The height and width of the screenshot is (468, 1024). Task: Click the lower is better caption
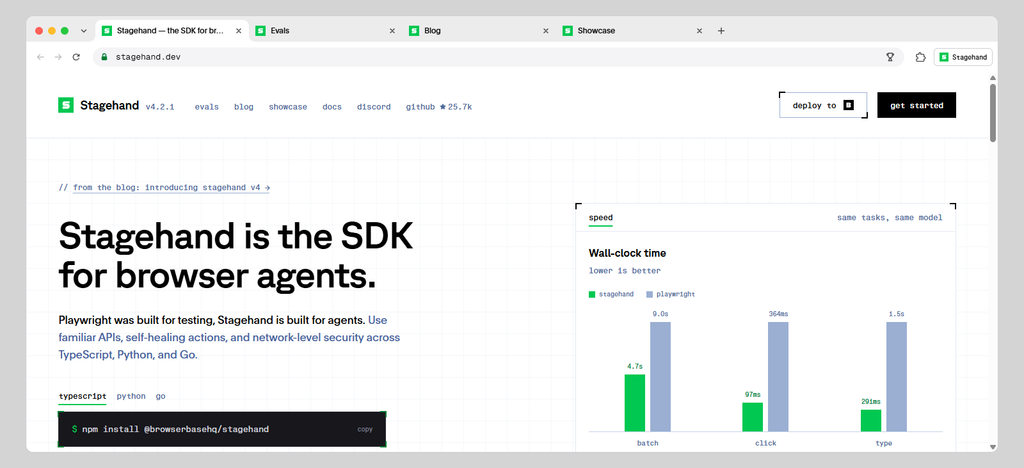624,271
